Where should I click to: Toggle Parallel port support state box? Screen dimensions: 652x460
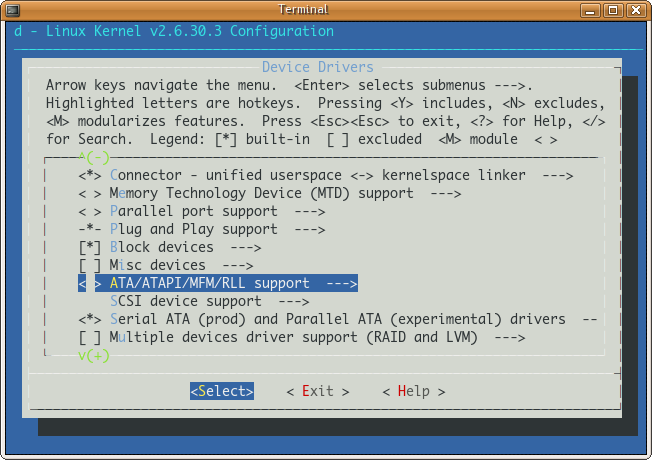coord(90,212)
